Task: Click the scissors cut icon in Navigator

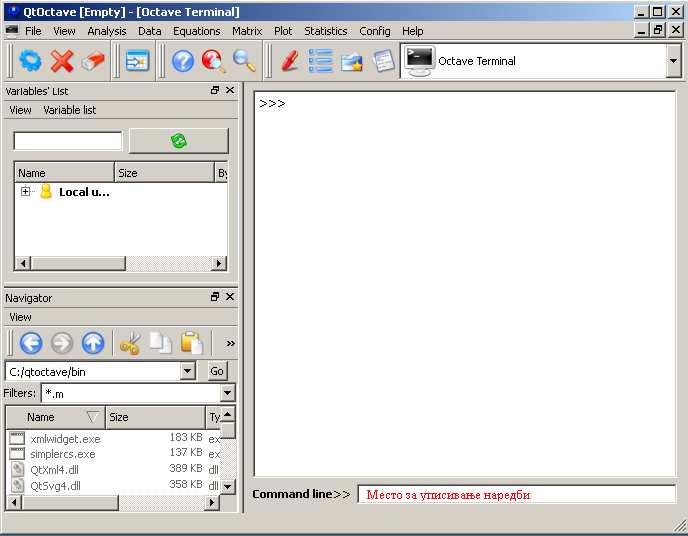Action: pyautogui.click(x=130, y=343)
